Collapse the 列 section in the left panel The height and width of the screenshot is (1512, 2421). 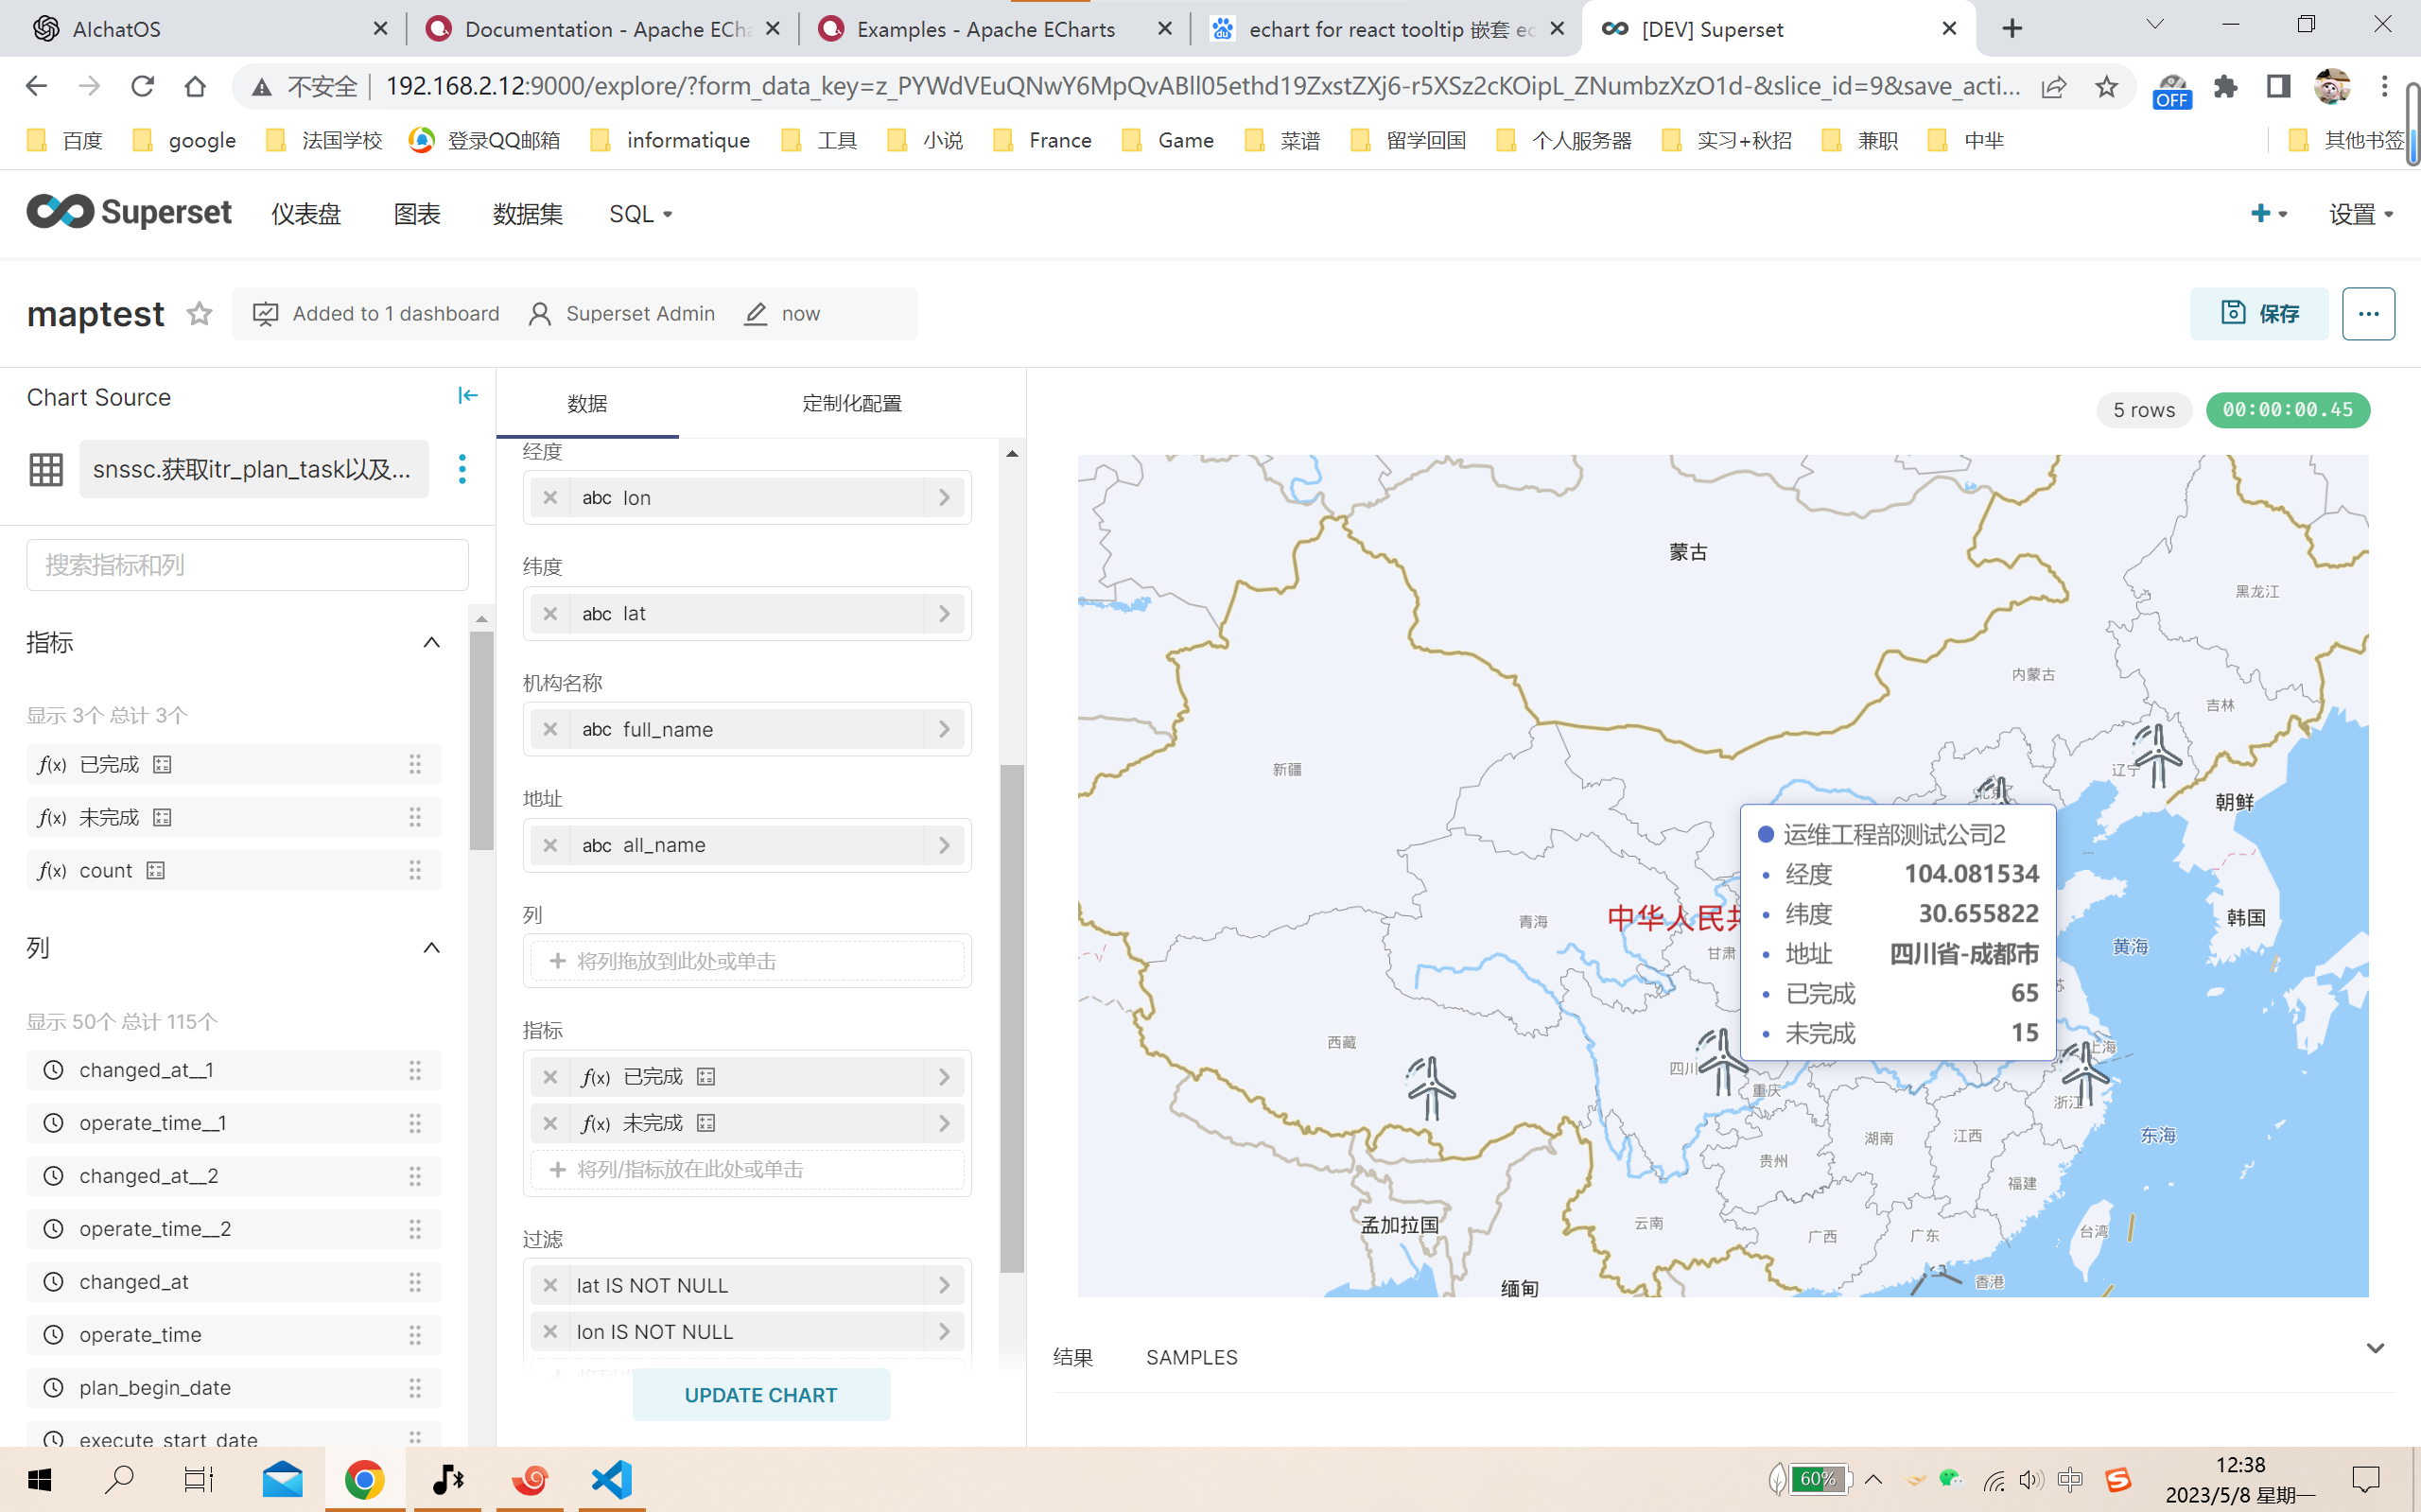(431, 948)
